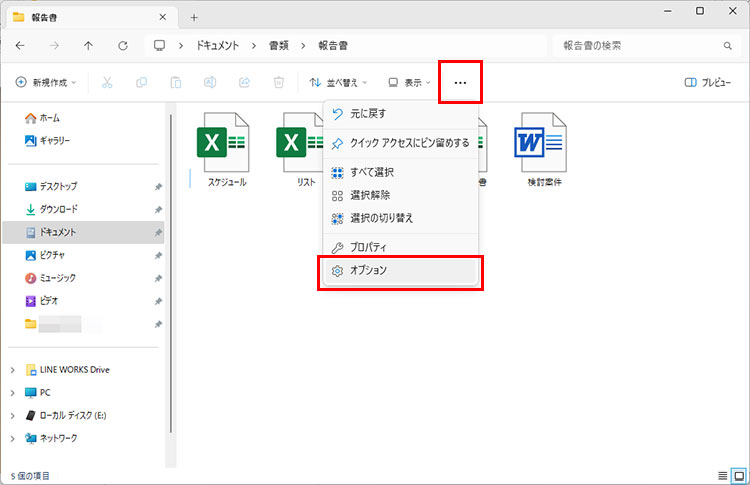This screenshot has height=485, width=750.
Task: Open ミュージック in the sidebar
Action: (50, 278)
